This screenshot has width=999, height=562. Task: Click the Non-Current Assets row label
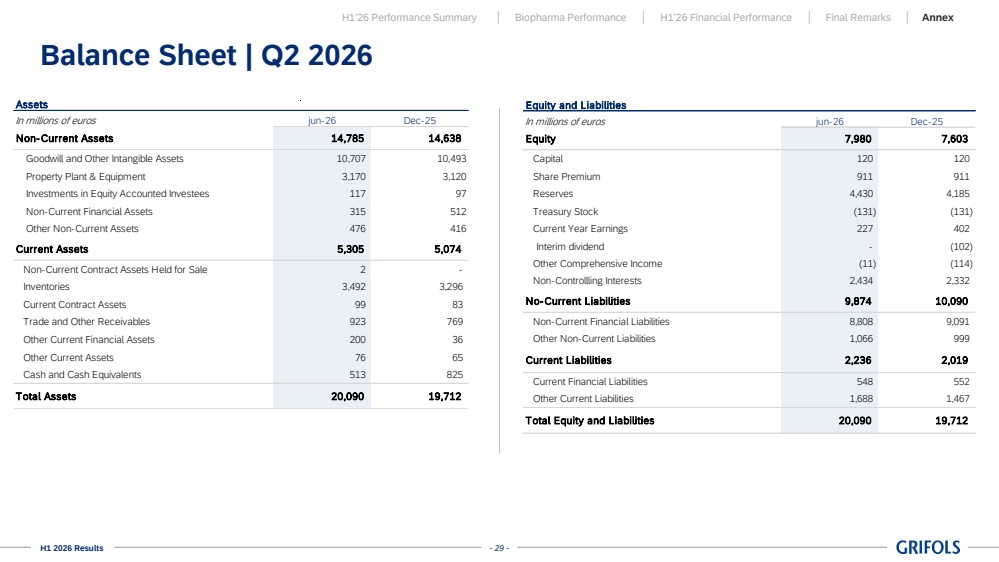coord(64,138)
